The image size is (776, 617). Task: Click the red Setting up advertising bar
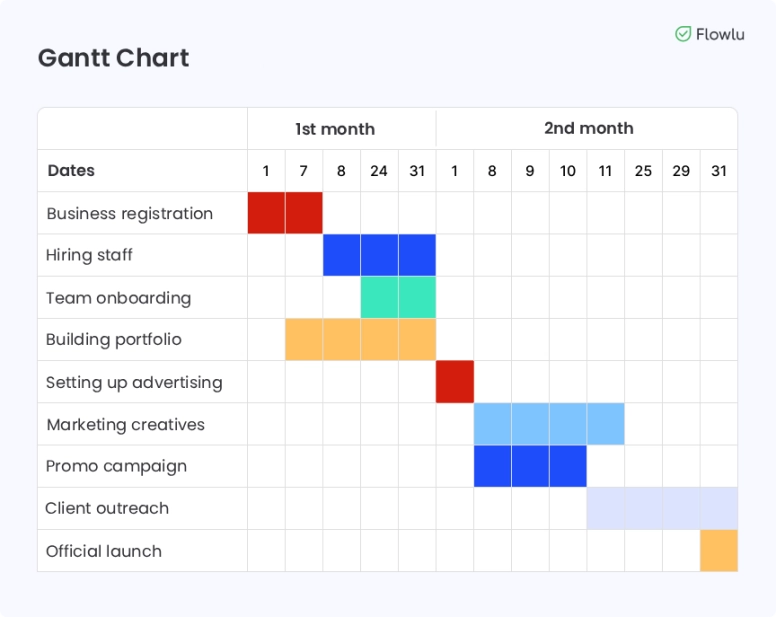click(x=455, y=382)
